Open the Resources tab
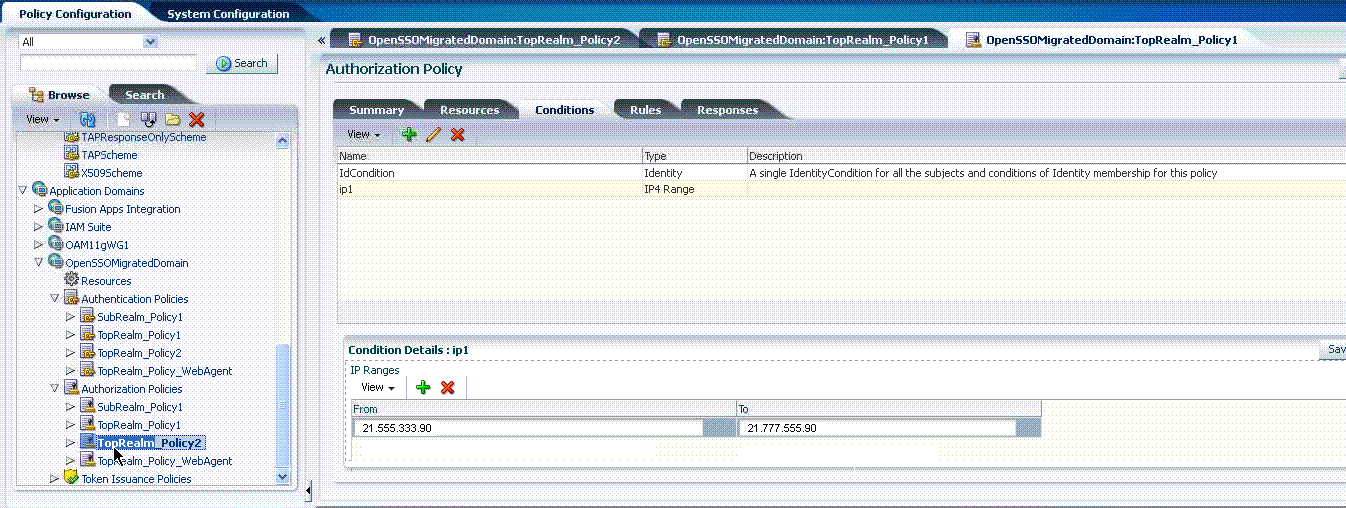Viewport: 1346px width, 508px height. (x=469, y=110)
